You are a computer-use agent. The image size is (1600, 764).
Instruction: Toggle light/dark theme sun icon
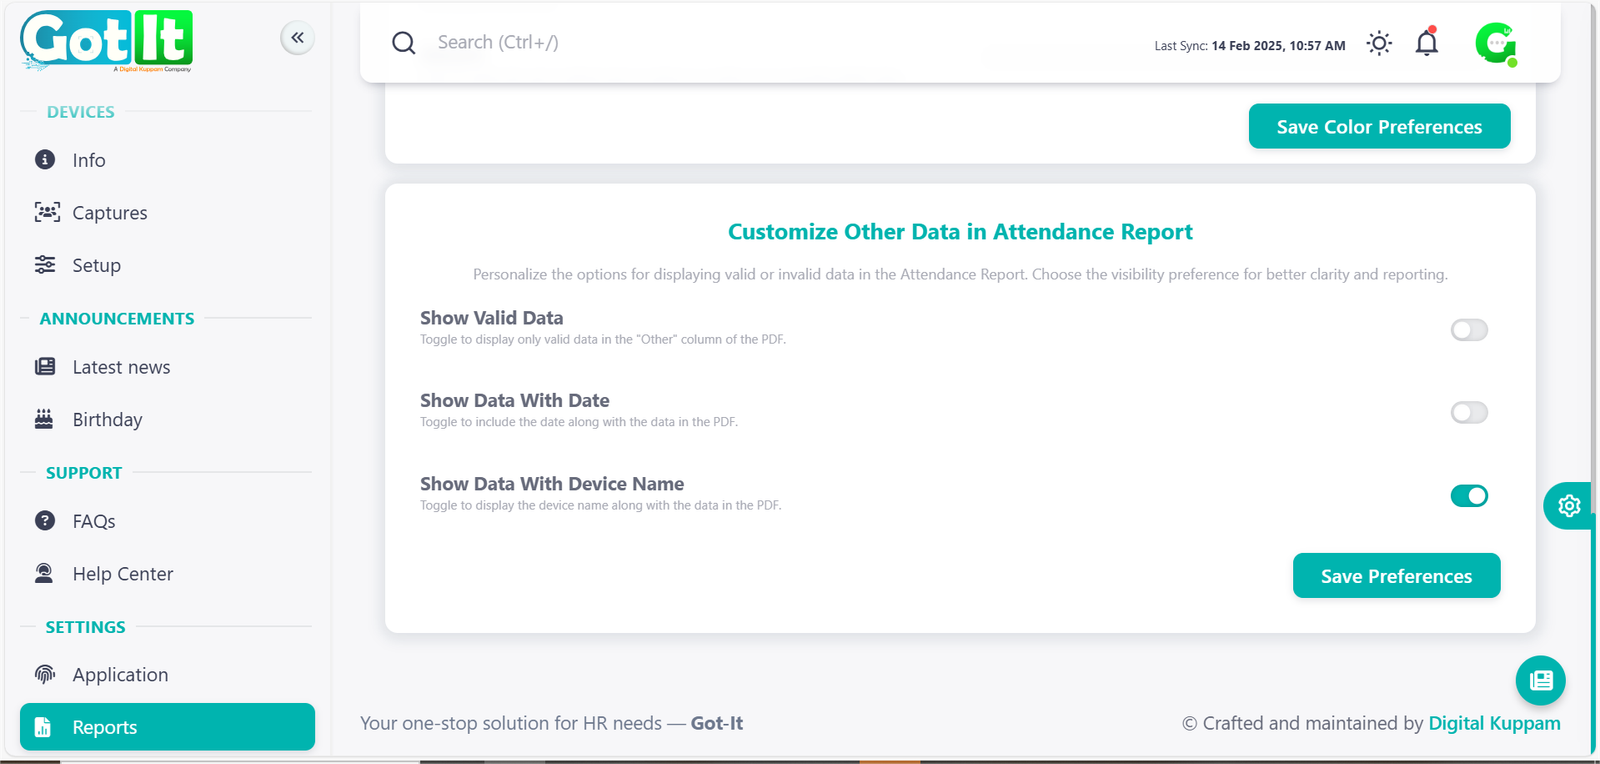[x=1379, y=43]
